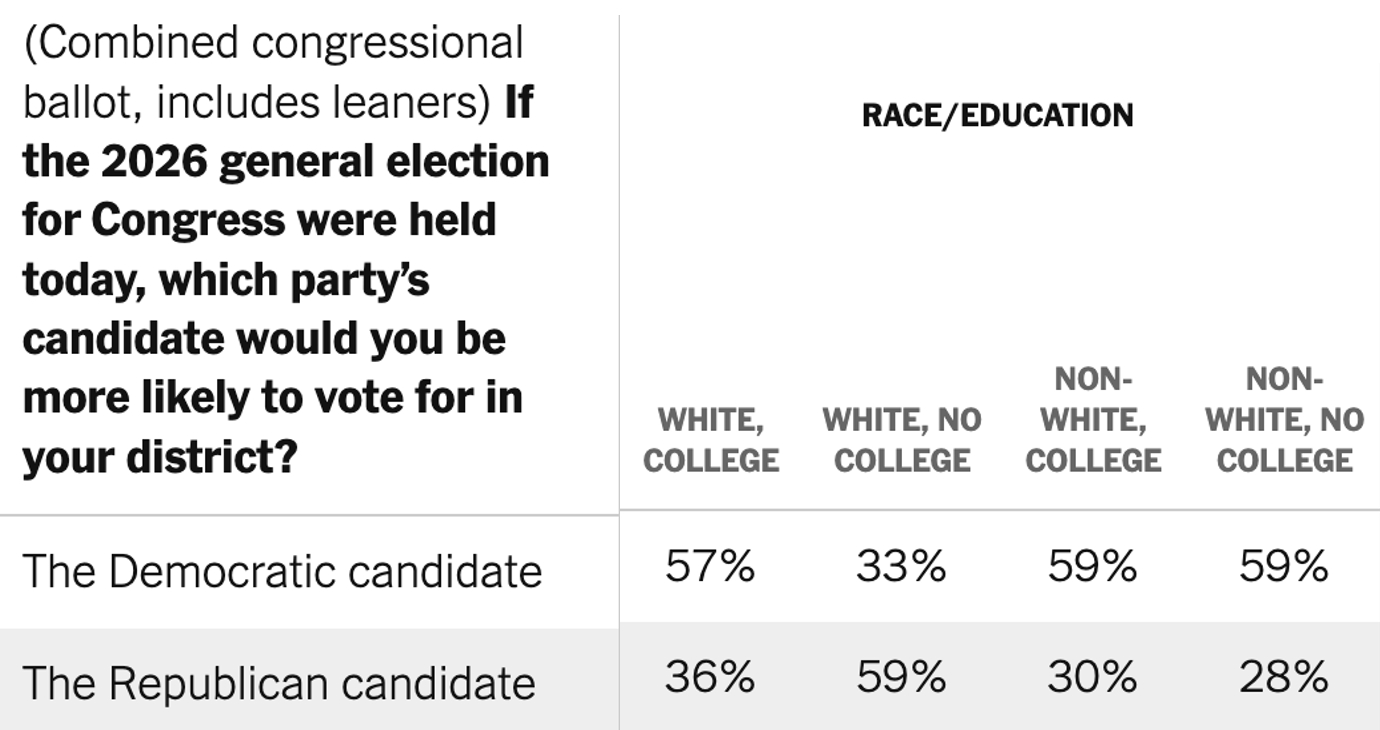Click the "your district?" question ending
This screenshot has height=730, width=1380.
[160, 457]
